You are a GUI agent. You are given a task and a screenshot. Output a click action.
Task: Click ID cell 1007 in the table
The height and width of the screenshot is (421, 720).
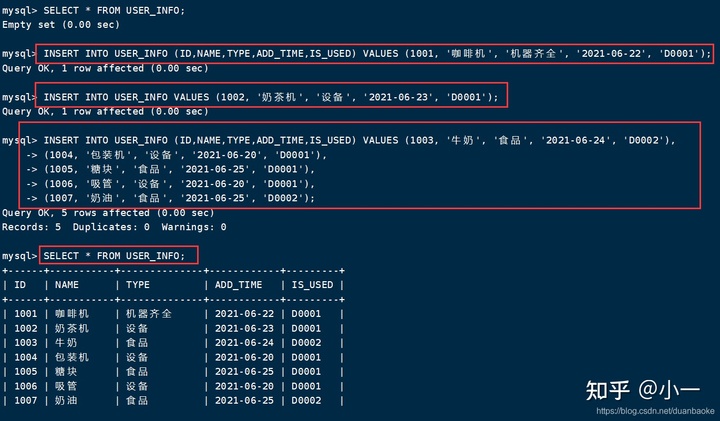click(x=26, y=400)
